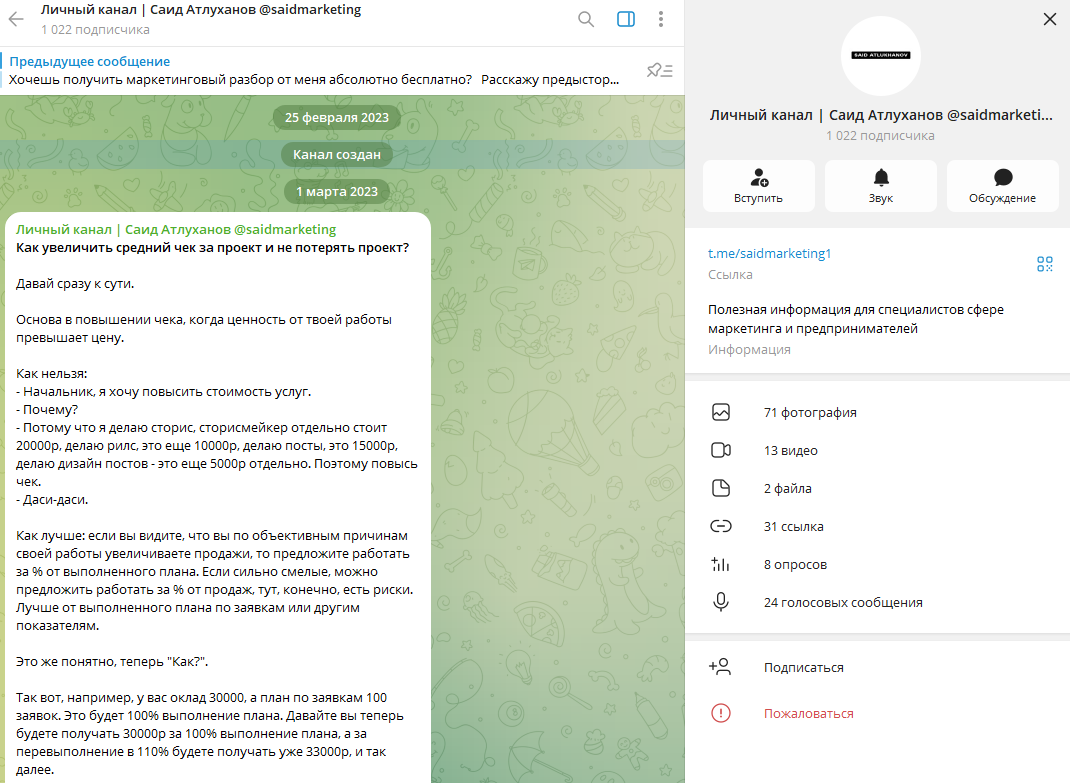Click the video camera icon
This screenshot has height=783, width=1070.
(721, 451)
